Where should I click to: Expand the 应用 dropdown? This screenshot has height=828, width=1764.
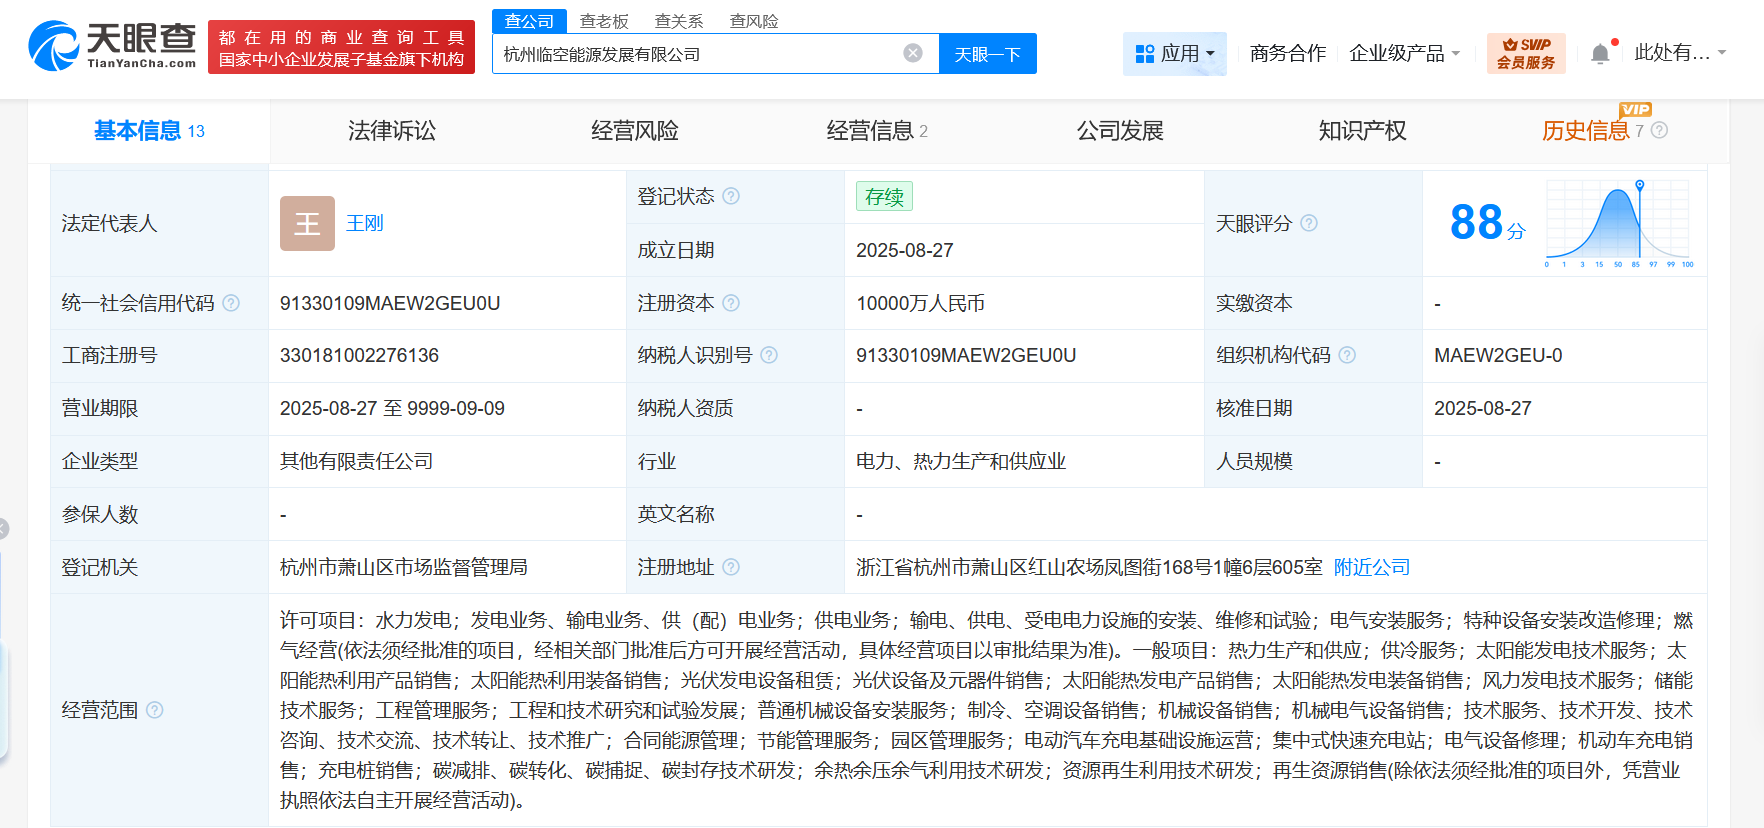point(1175,53)
